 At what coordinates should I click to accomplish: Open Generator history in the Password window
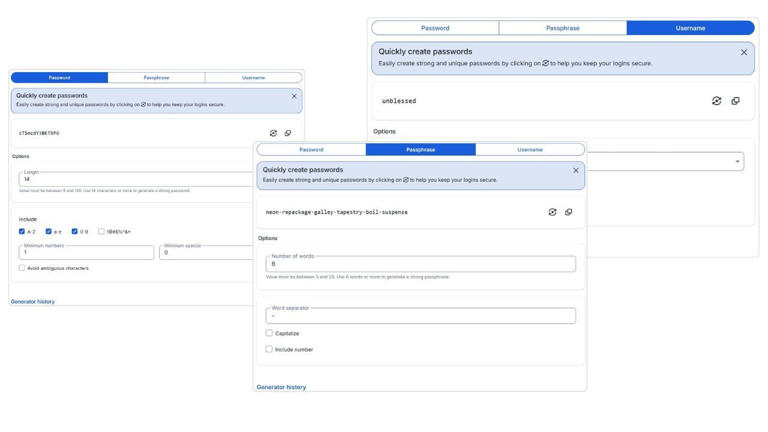pyautogui.click(x=33, y=302)
